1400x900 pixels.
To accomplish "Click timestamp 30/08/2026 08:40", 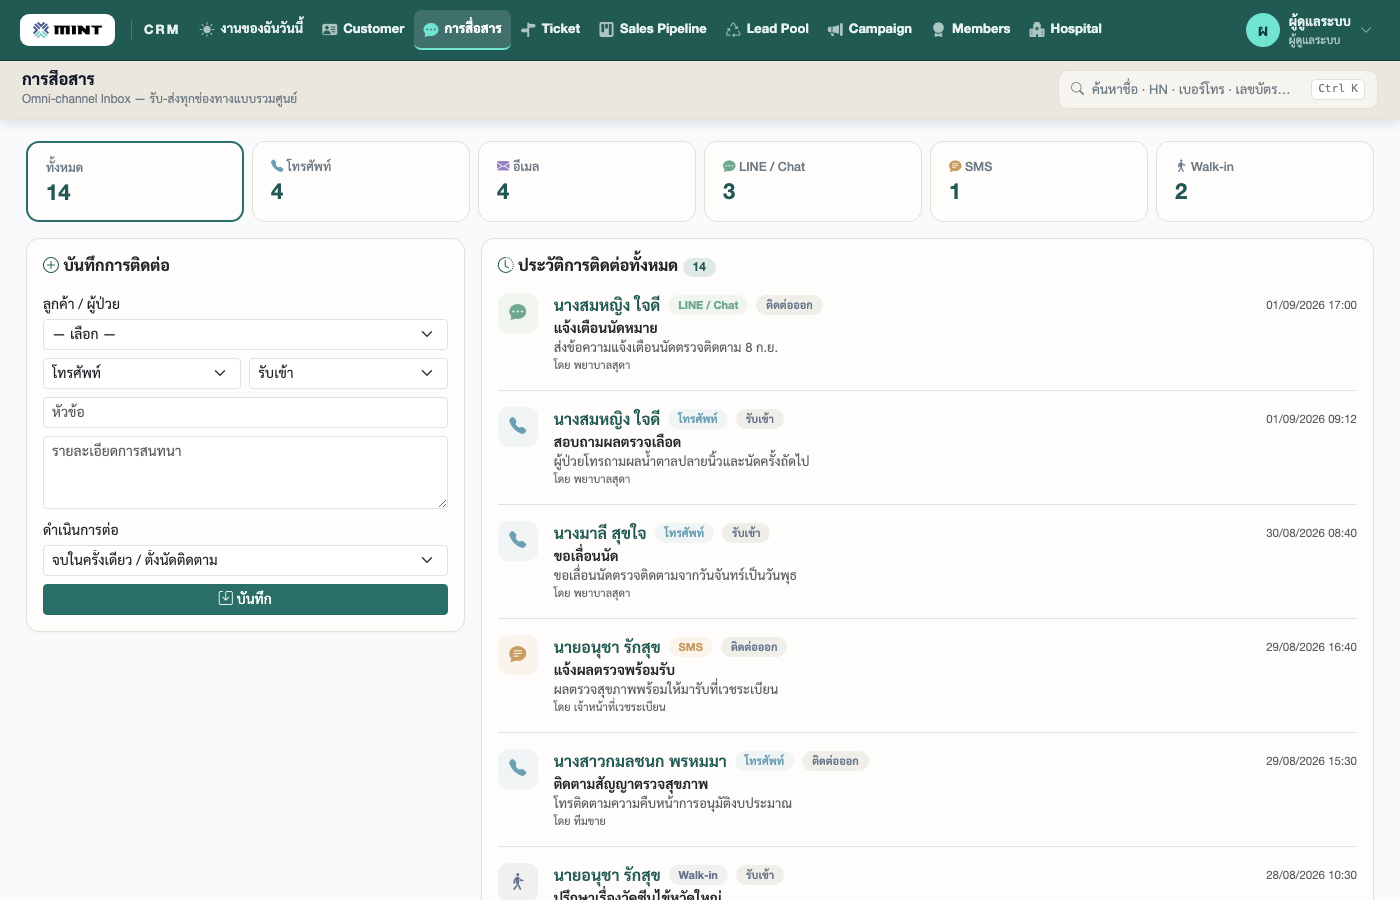I will point(1311,533).
